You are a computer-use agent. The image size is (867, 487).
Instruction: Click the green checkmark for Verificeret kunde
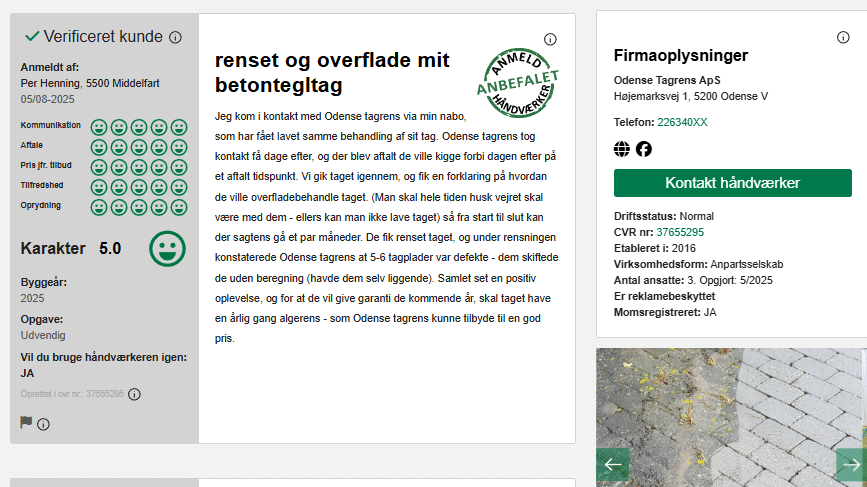(32, 37)
